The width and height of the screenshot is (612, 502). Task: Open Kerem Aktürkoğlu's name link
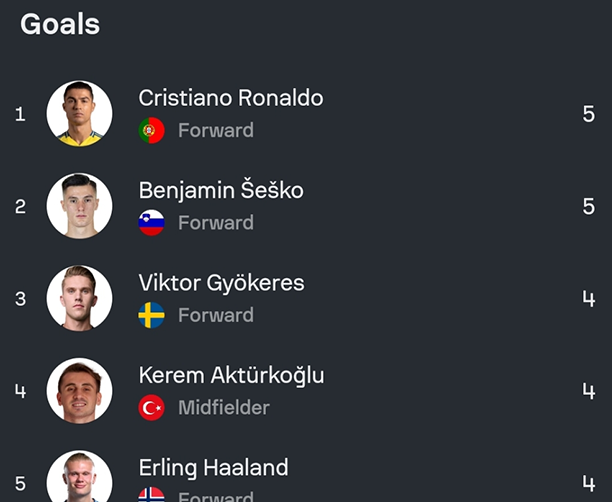coord(231,375)
